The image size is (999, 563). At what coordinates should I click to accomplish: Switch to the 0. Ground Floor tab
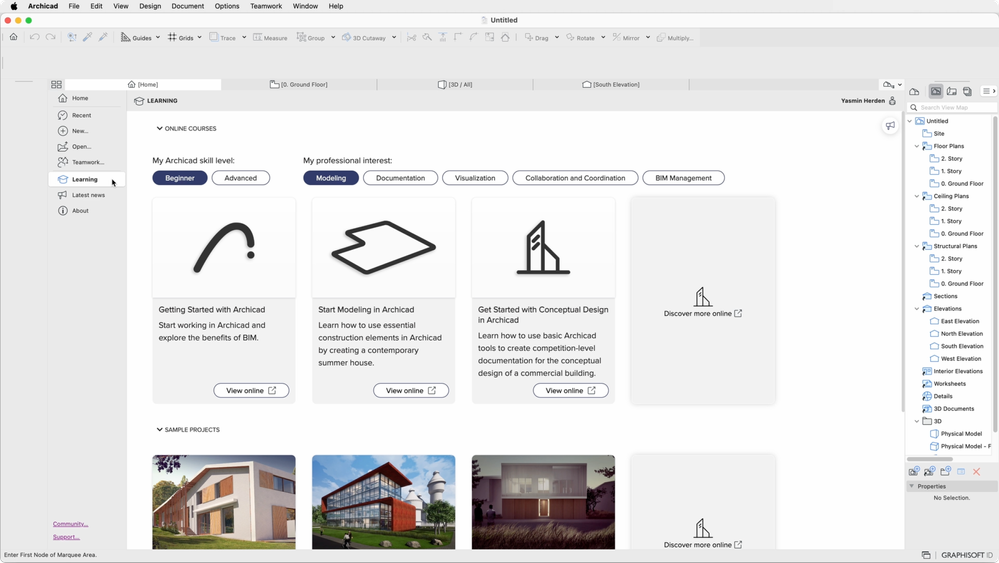[x=299, y=84]
